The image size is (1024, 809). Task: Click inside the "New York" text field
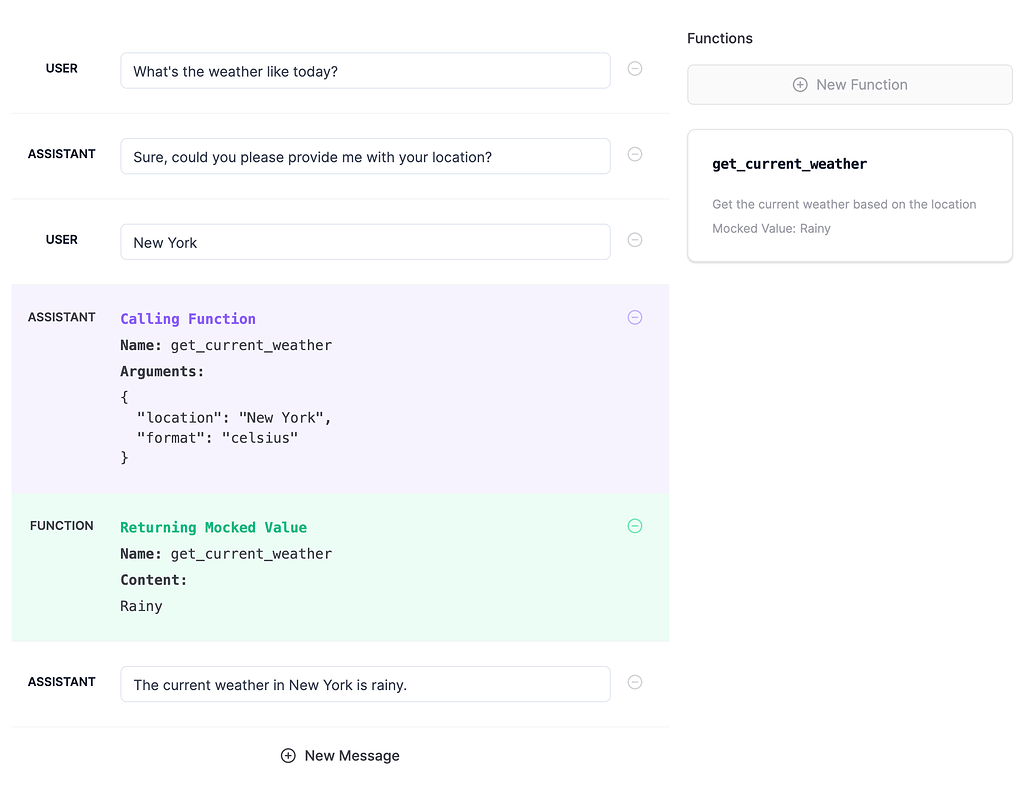pyautogui.click(x=365, y=241)
